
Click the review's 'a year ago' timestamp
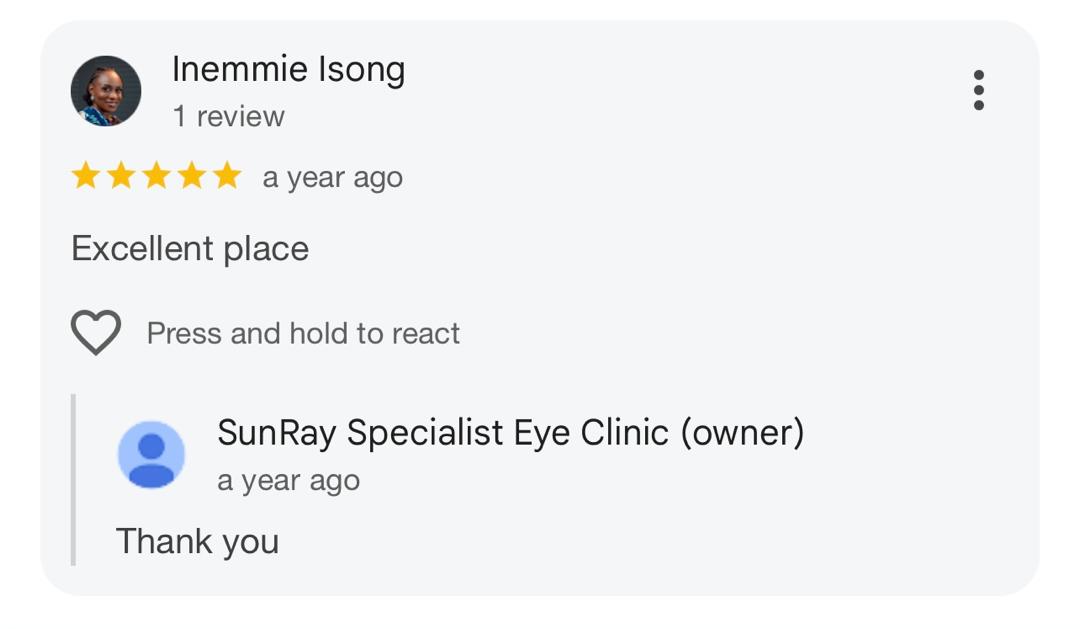pos(333,178)
